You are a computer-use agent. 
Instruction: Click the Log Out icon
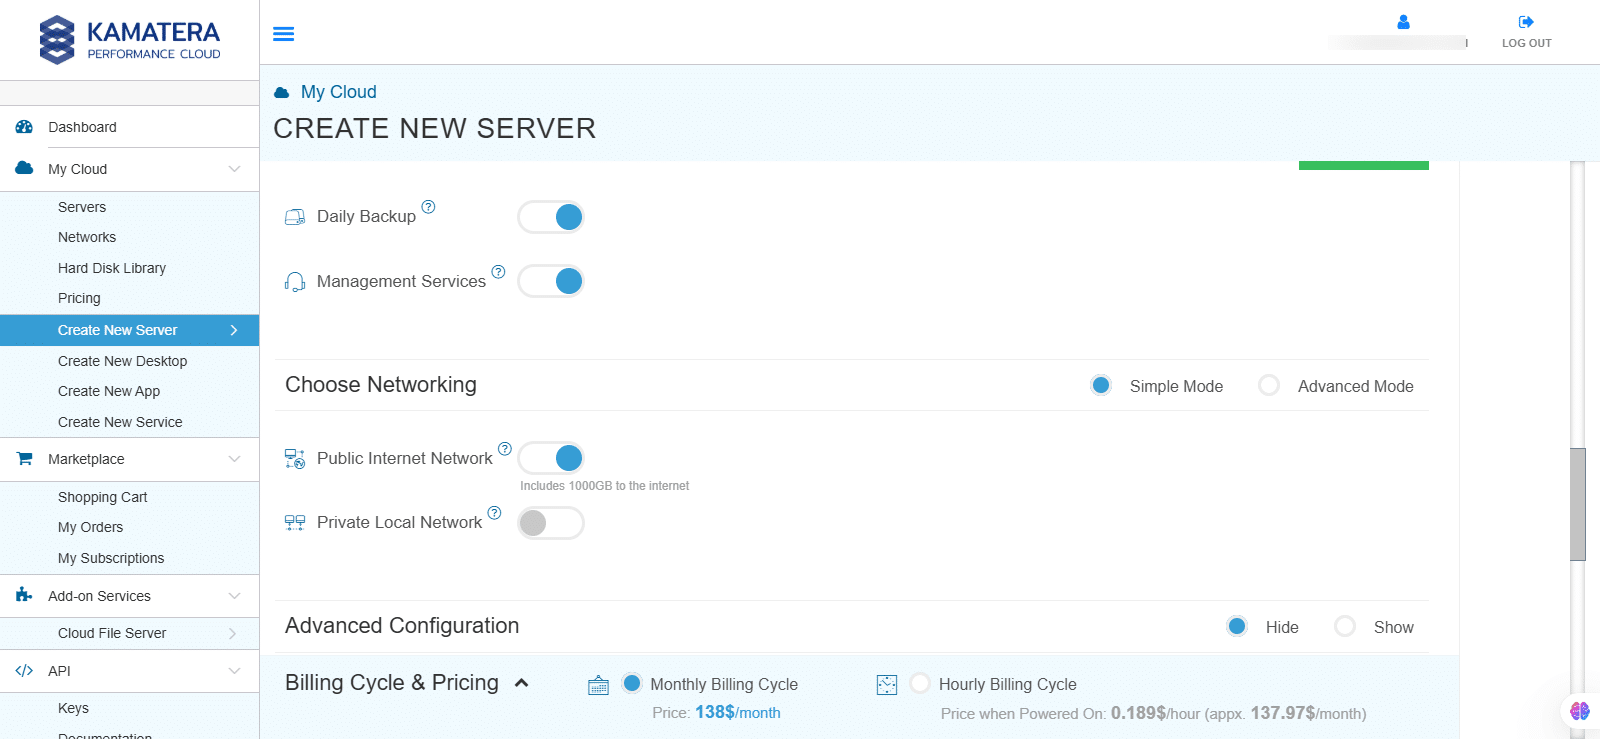[1526, 22]
